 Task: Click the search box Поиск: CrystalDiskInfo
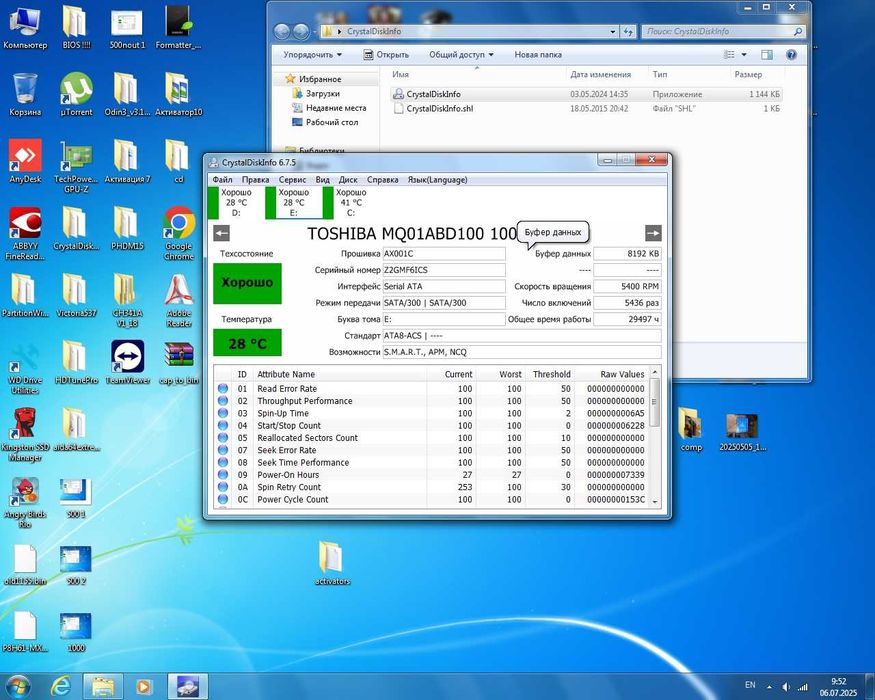(x=723, y=32)
